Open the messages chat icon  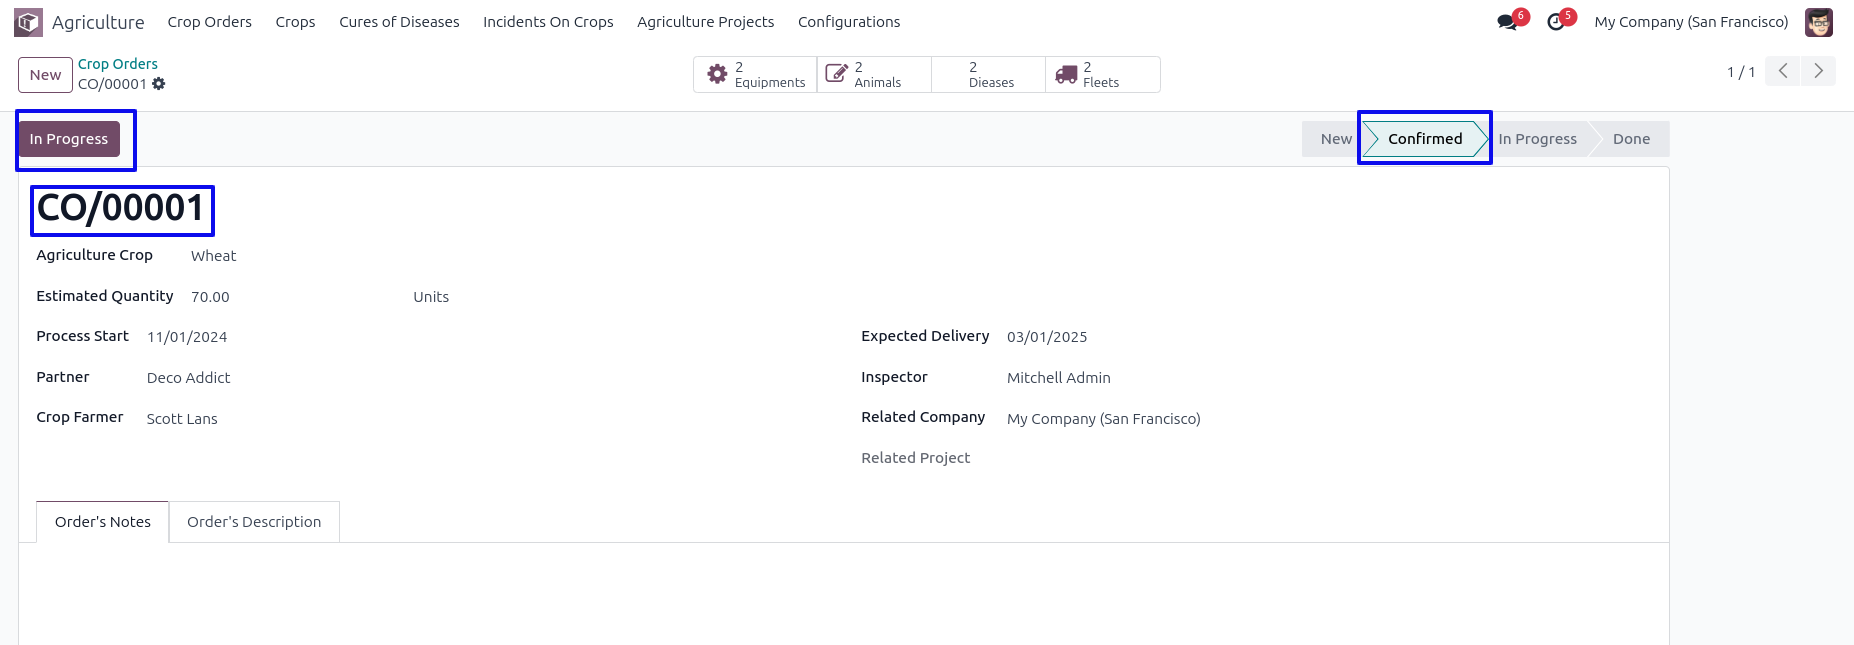point(1507,22)
